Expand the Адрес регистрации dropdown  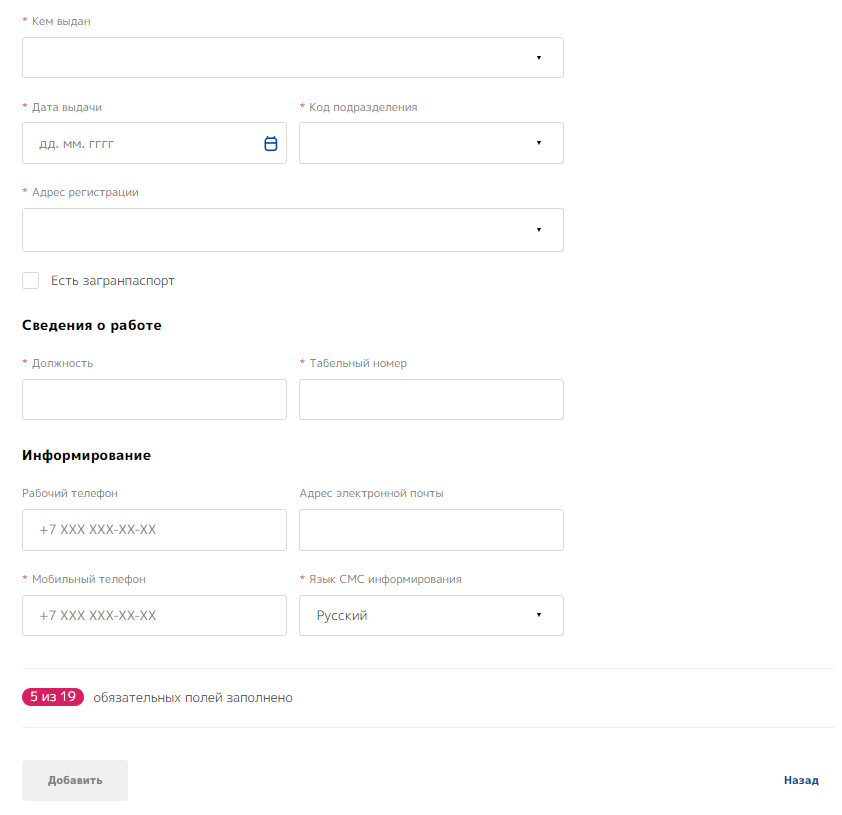click(x=538, y=230)
